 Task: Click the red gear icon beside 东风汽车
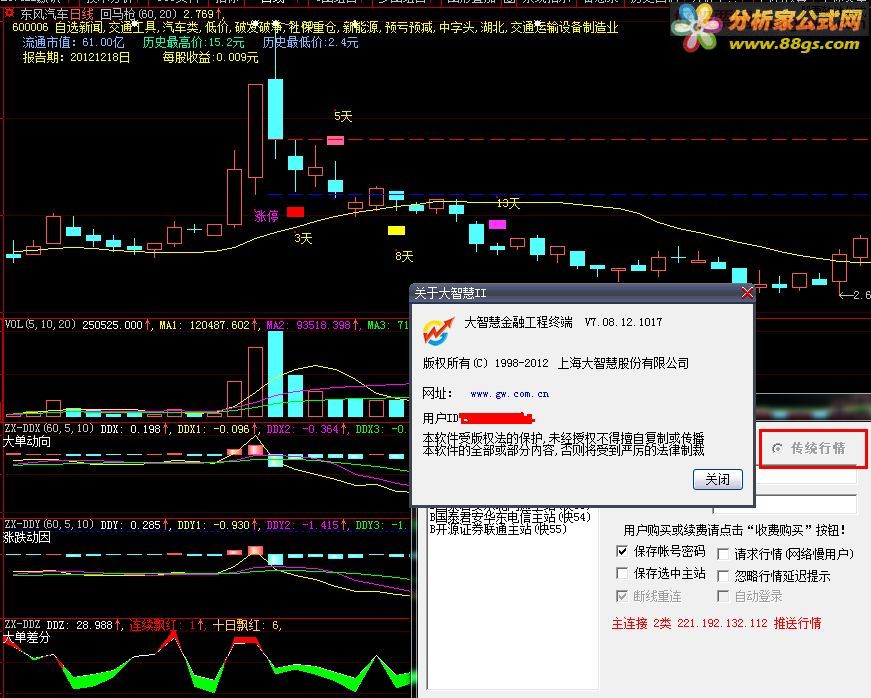9,13
